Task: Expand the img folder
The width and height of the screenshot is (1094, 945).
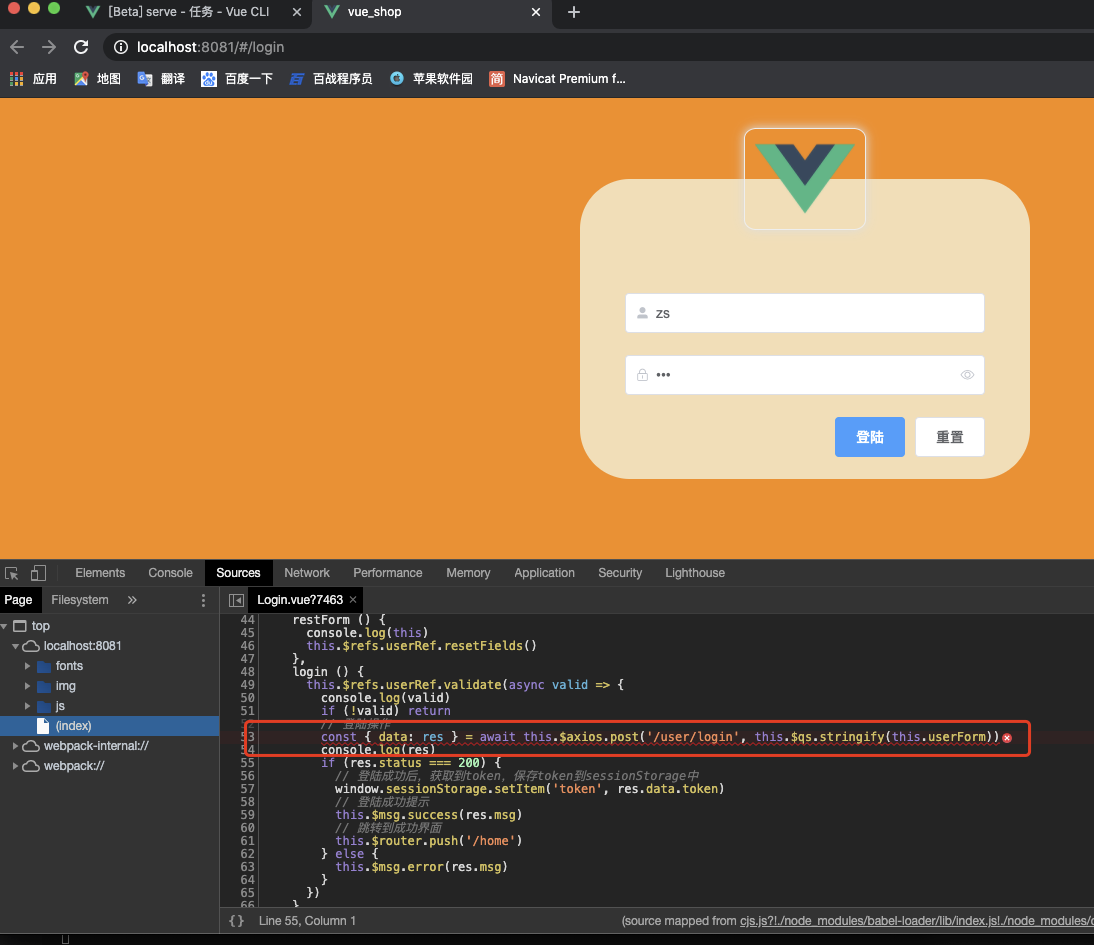Action: (27, 686)
